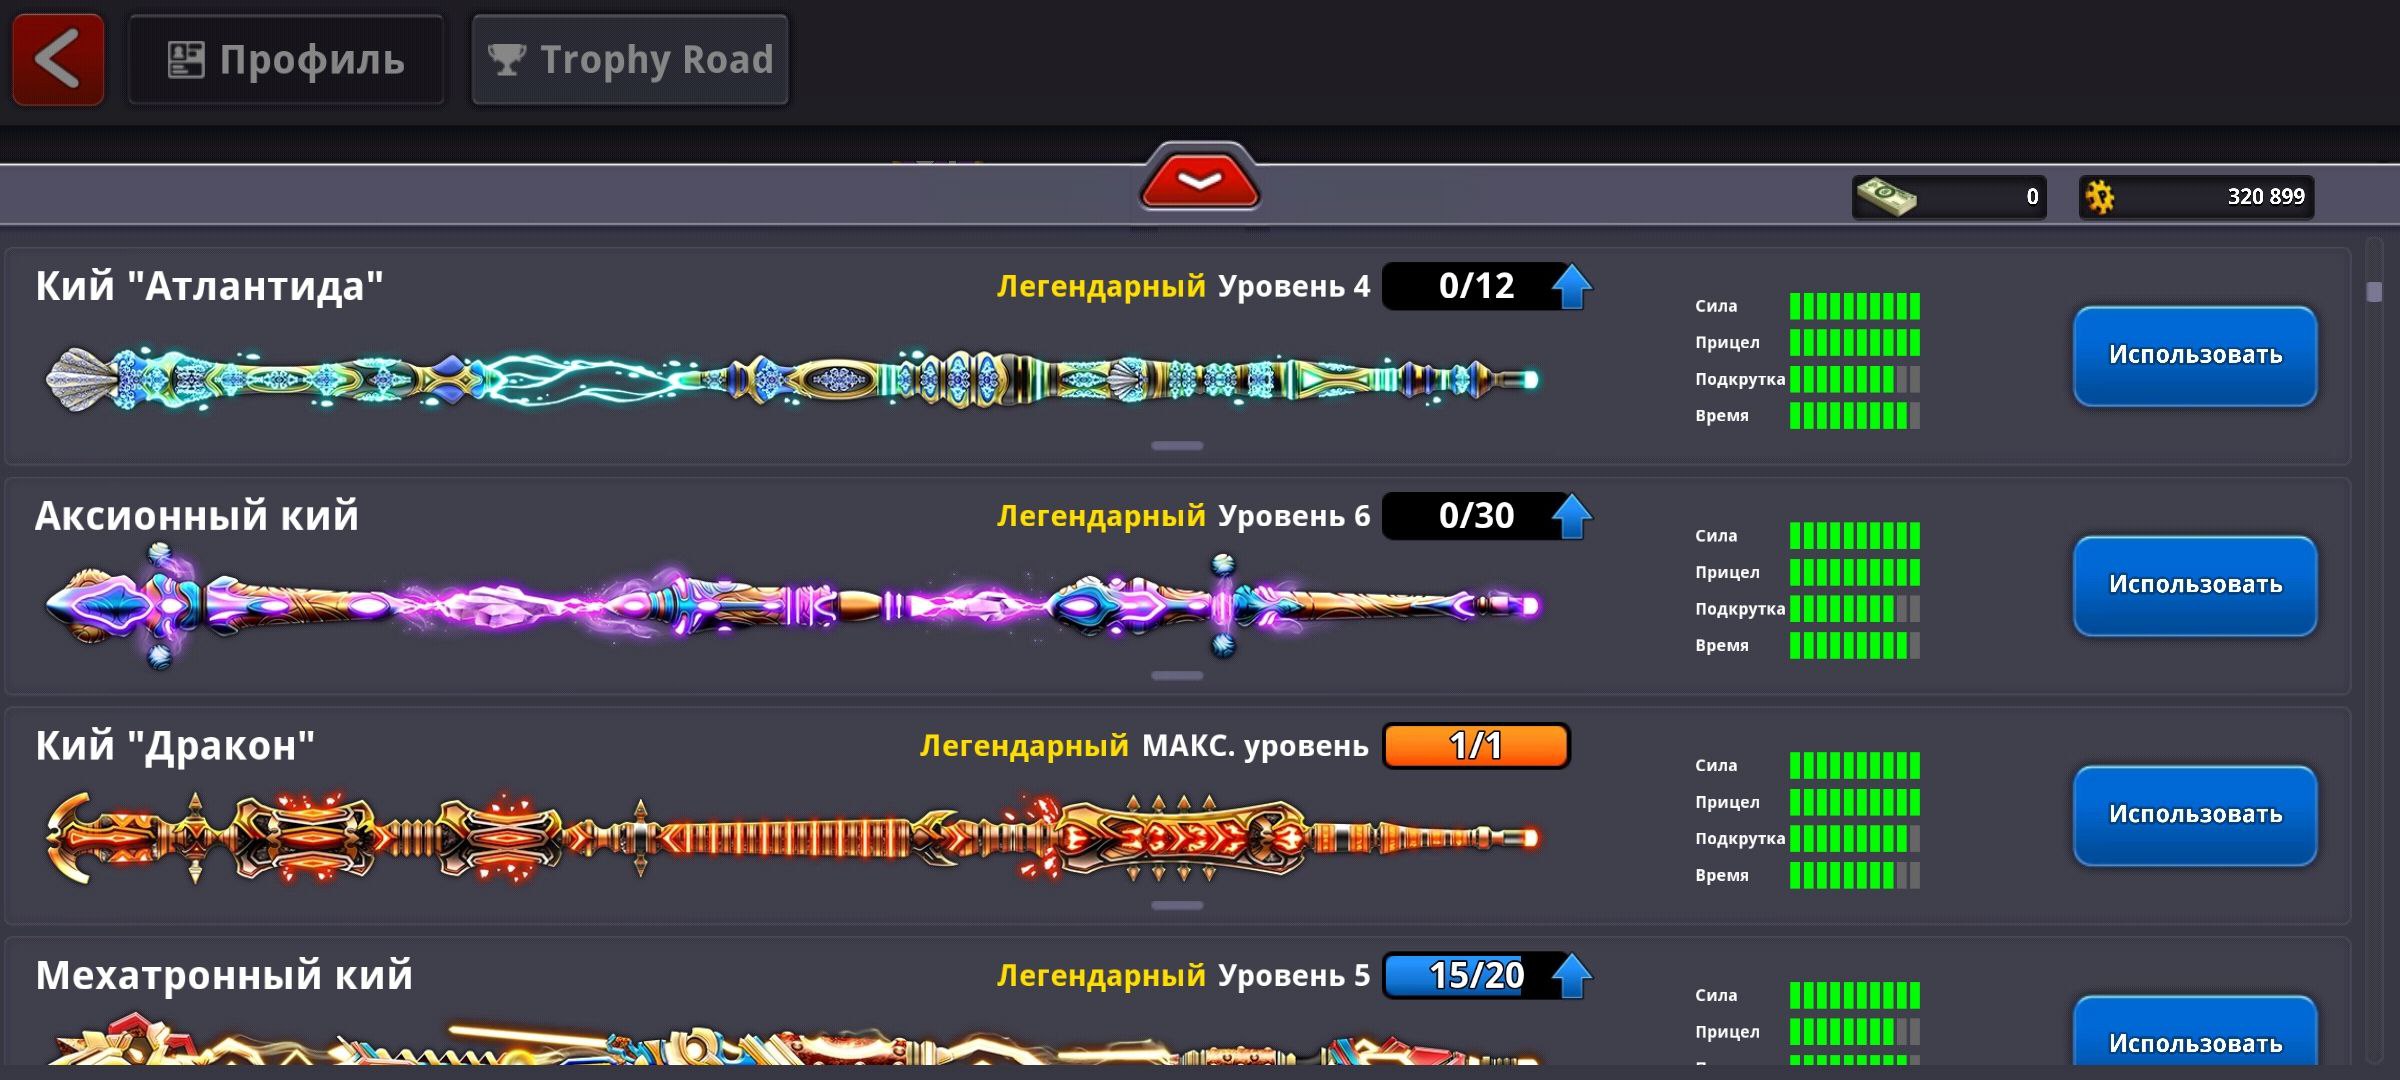Select the Дракон cue image
Screen dimensions: 2400x1080
click(x=792, y=838)
